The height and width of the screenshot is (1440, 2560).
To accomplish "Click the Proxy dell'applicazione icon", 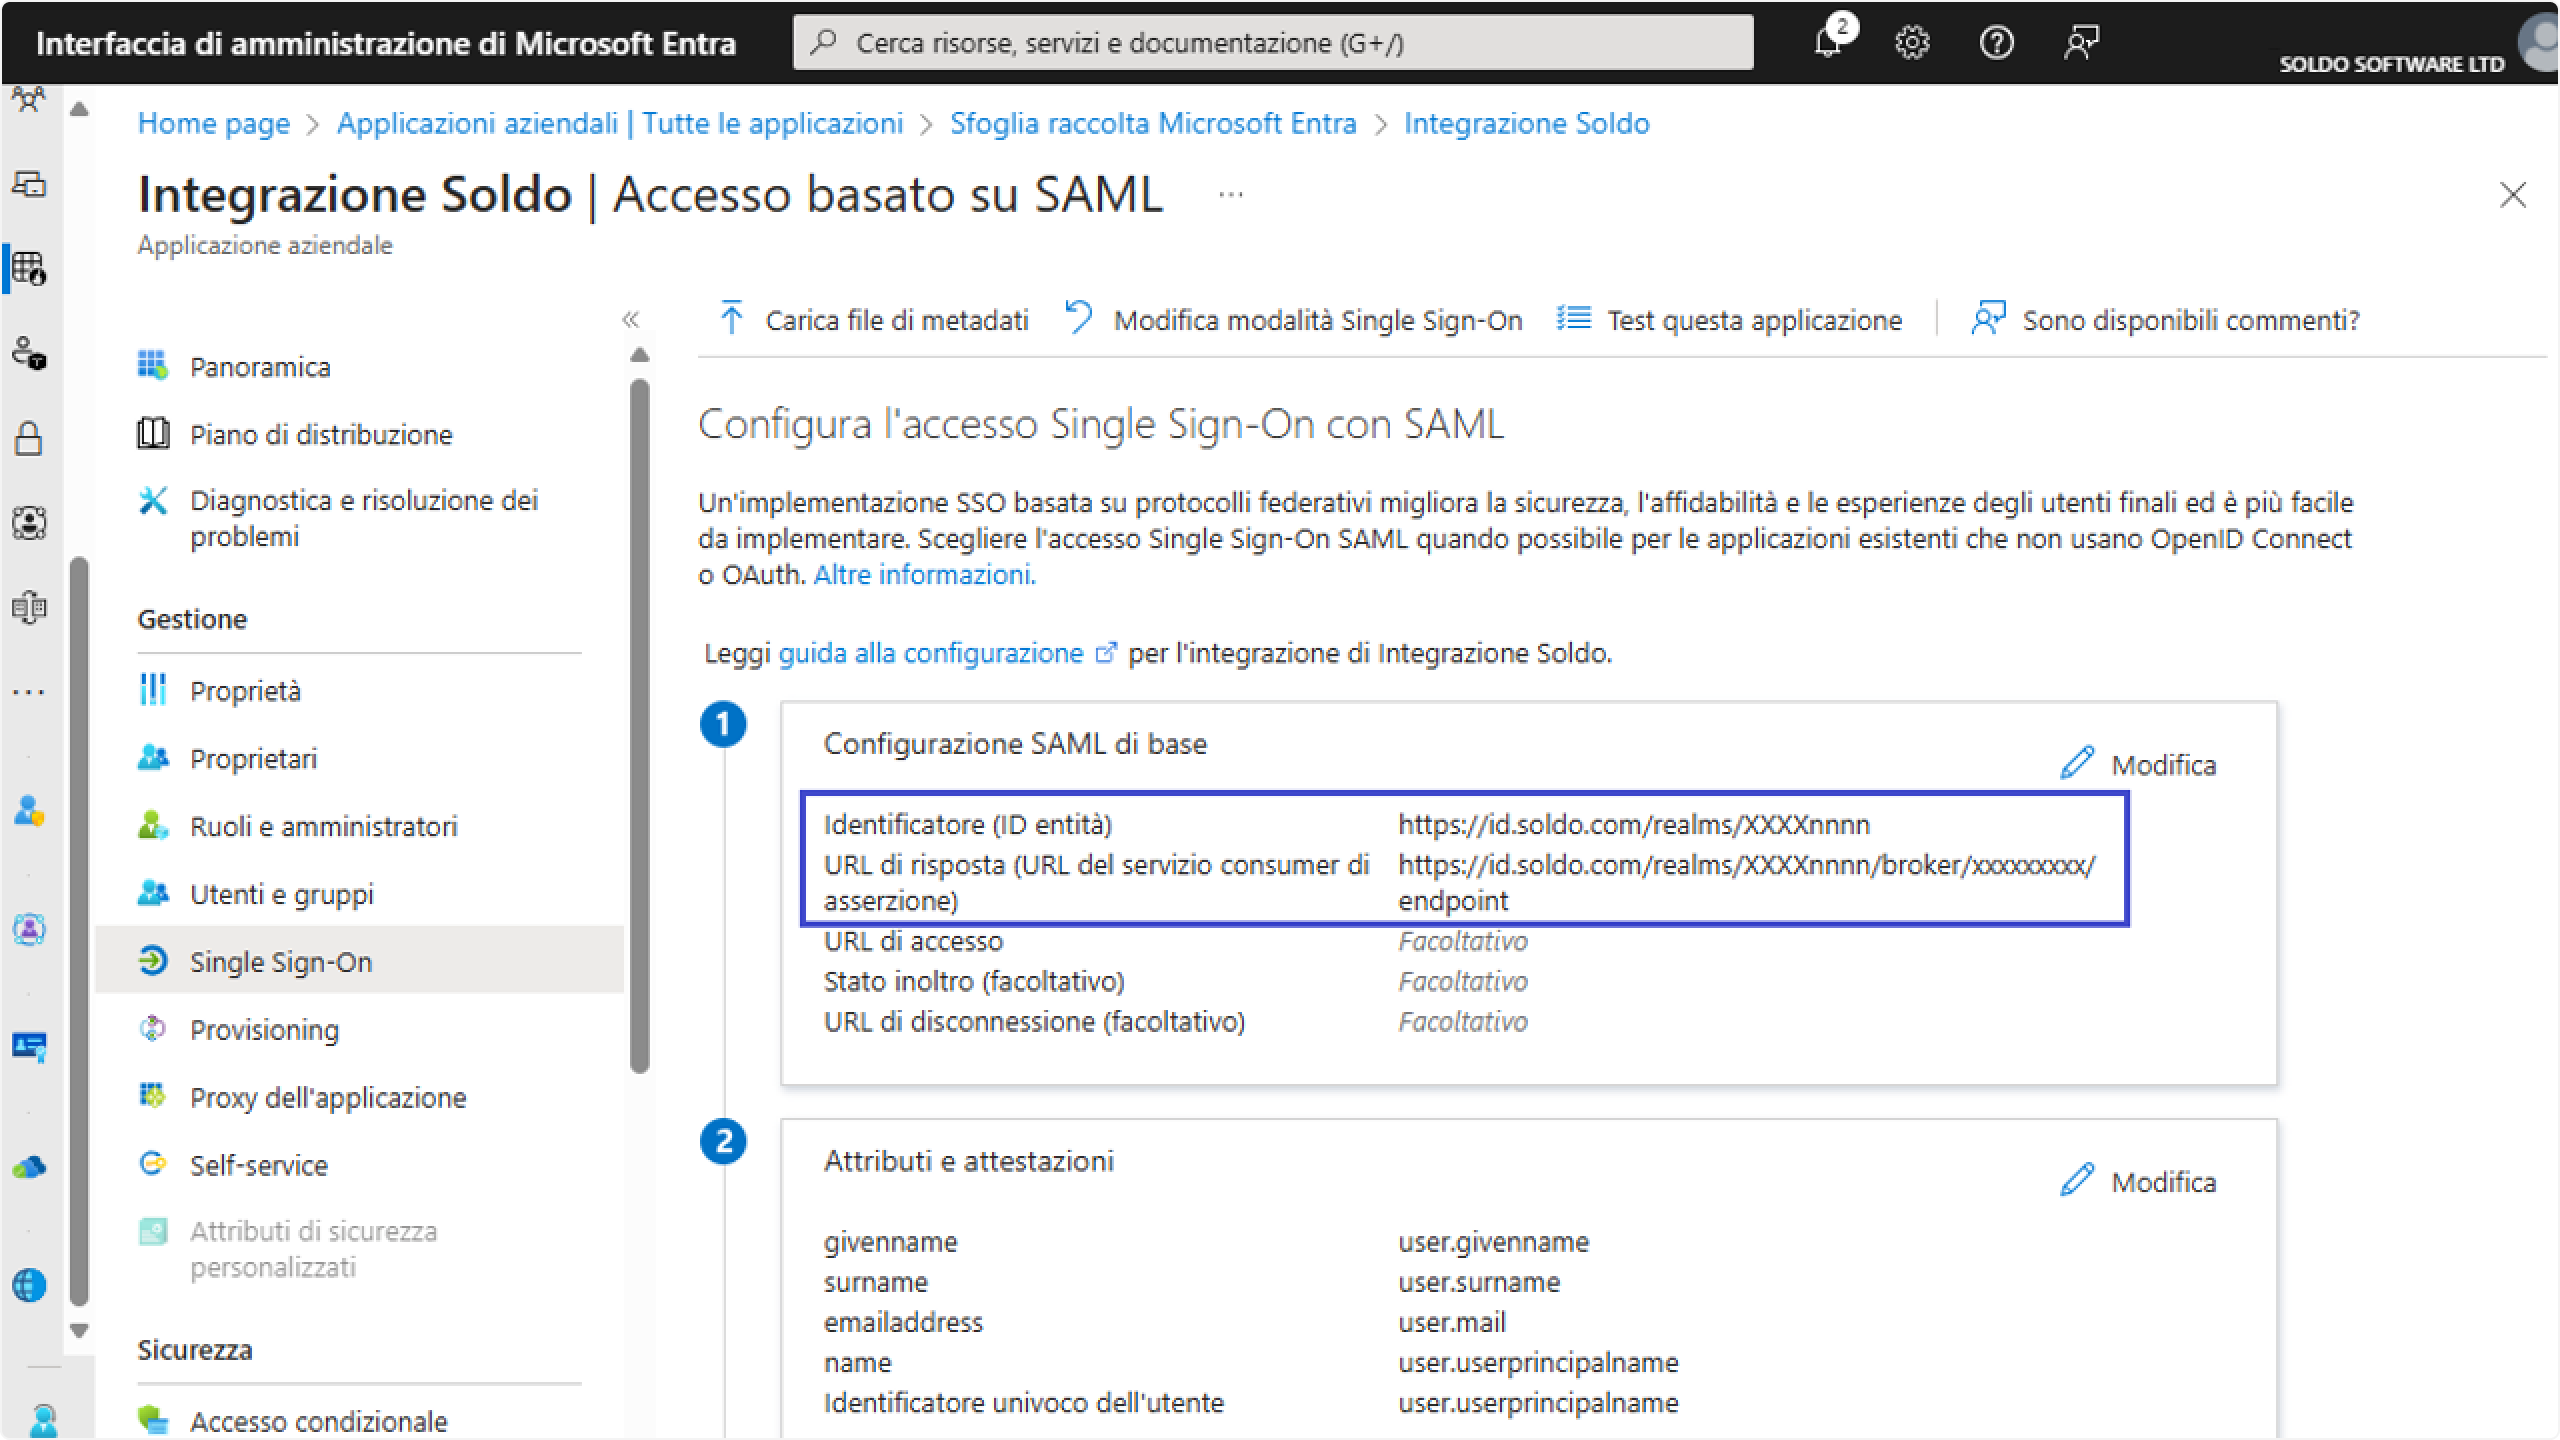I will [152, 1096].
